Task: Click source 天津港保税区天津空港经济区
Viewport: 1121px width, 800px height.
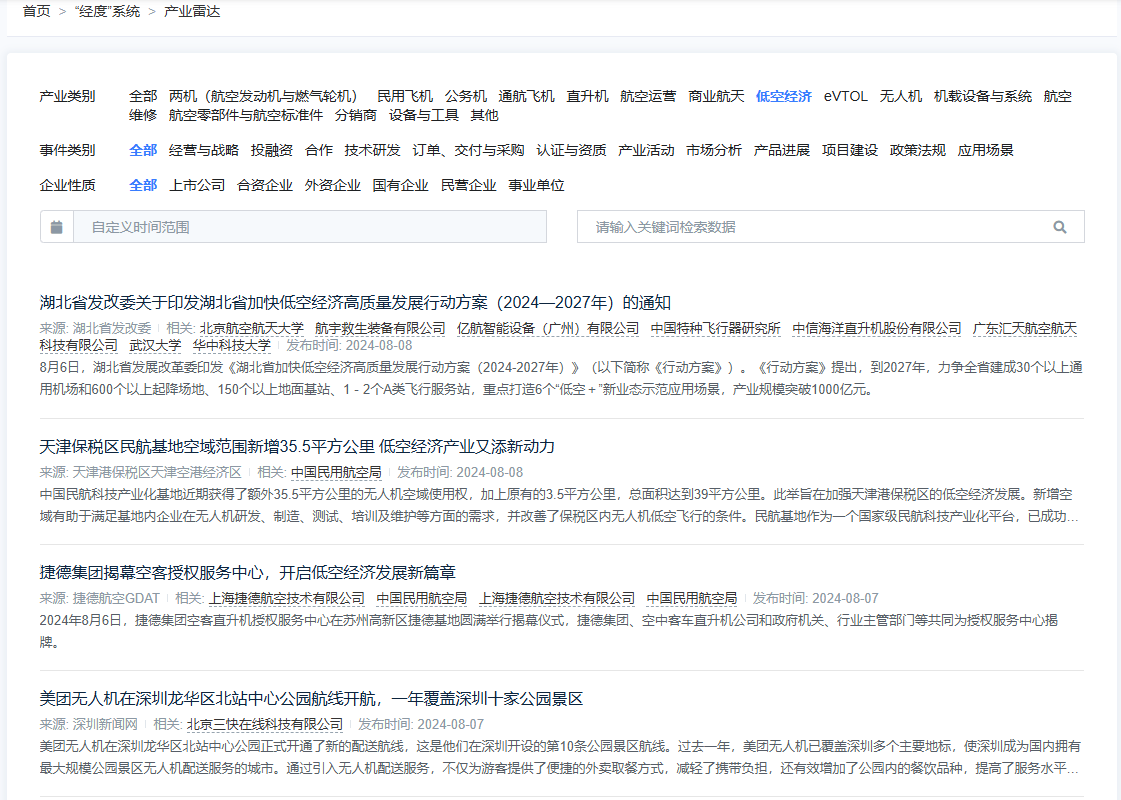Action: click(x=157, y=472)
